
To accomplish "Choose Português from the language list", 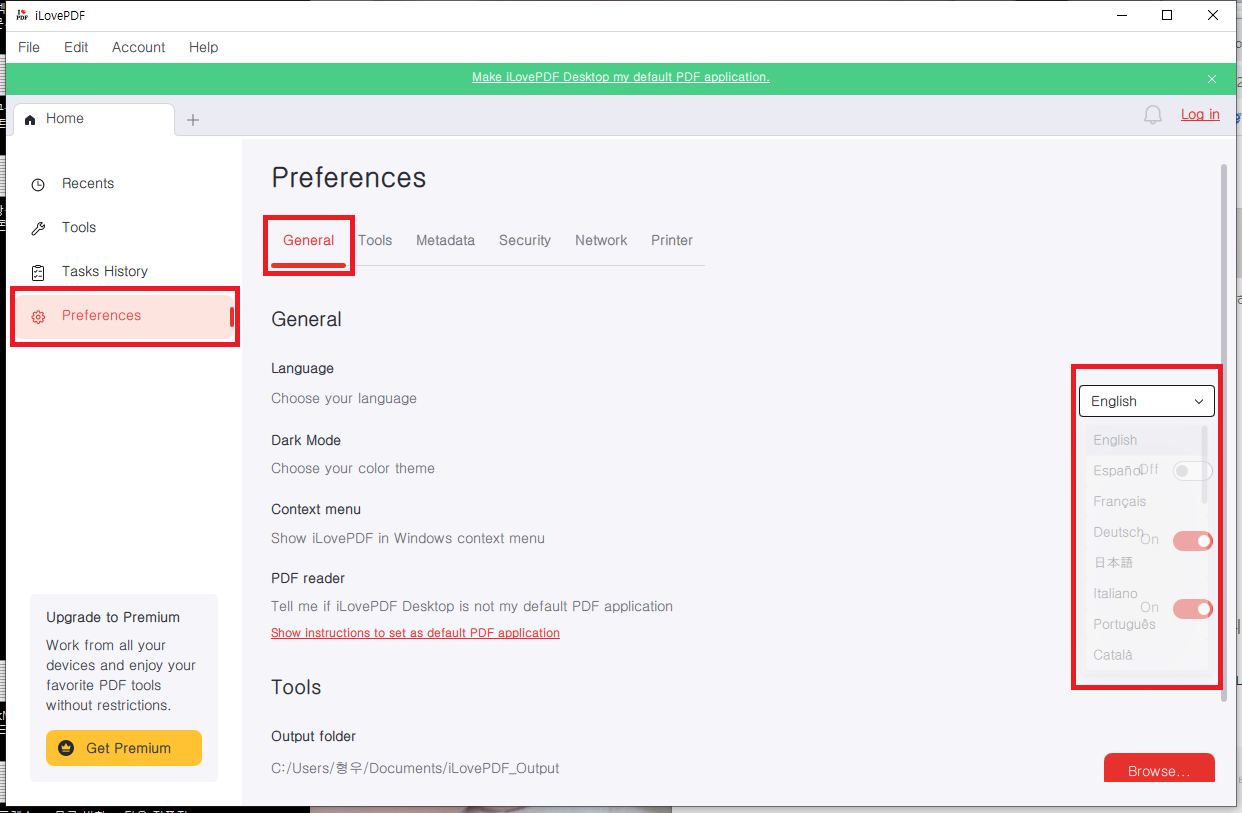I will (1124, 624).
